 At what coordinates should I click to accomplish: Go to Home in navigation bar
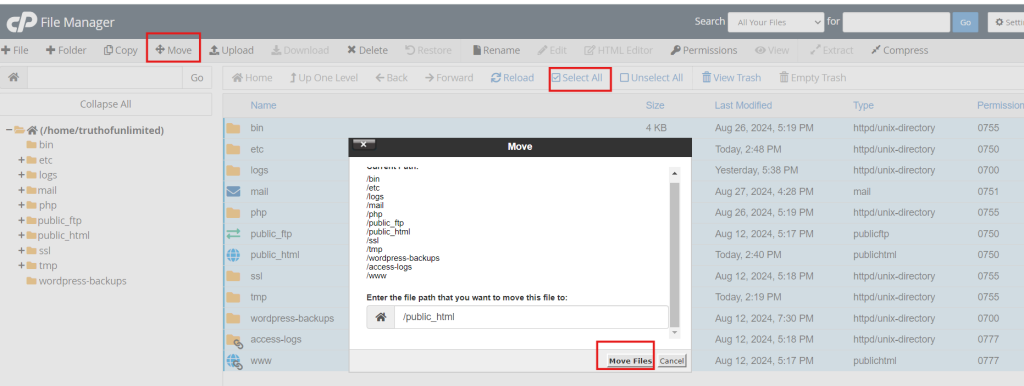[x=252, y=78]
